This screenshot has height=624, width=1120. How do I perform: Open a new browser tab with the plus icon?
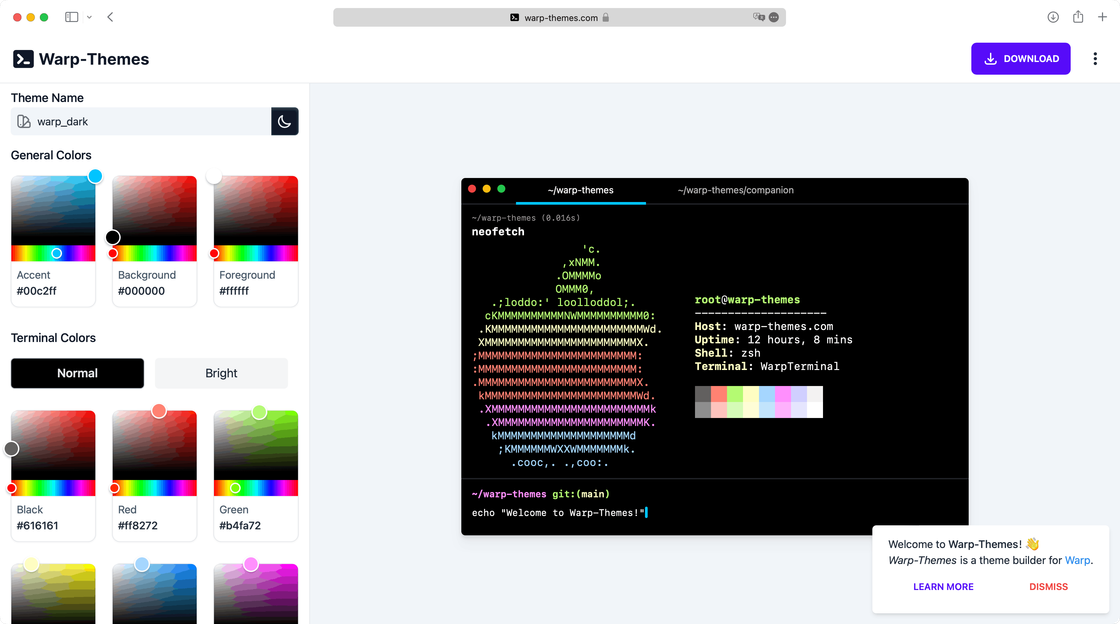click(x=1104, y=16)
